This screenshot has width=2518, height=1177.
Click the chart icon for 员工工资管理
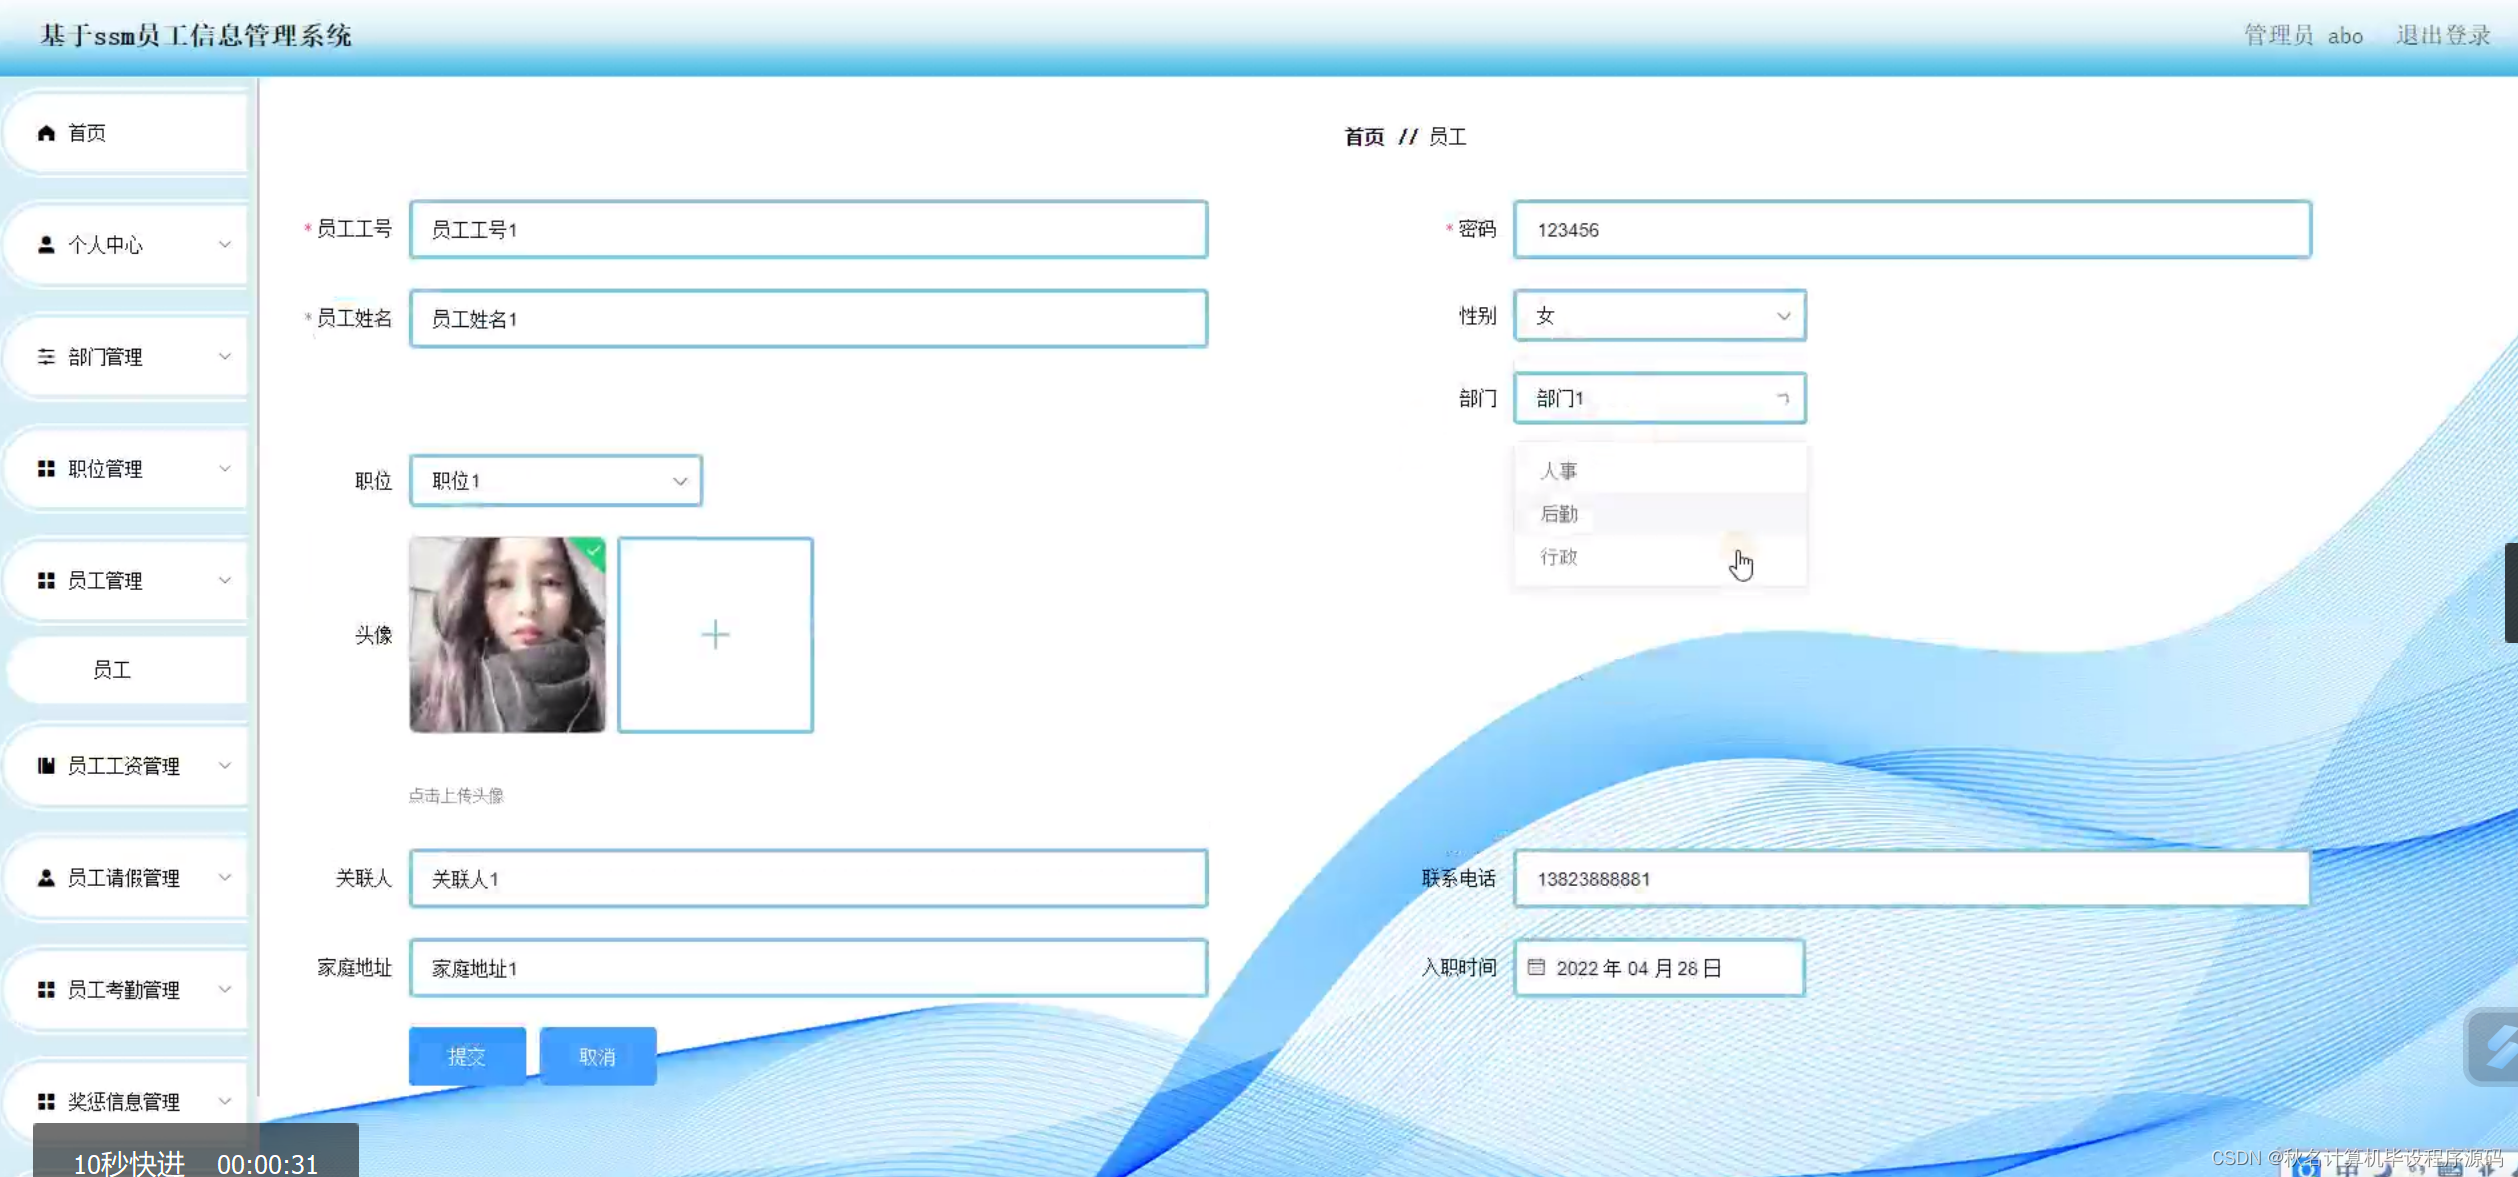pos(46,766)
